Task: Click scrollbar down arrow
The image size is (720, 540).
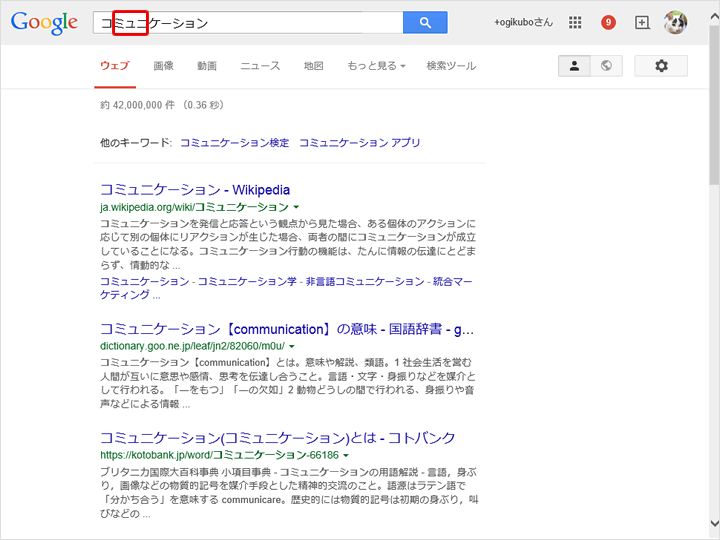Action: coord(714,523)
